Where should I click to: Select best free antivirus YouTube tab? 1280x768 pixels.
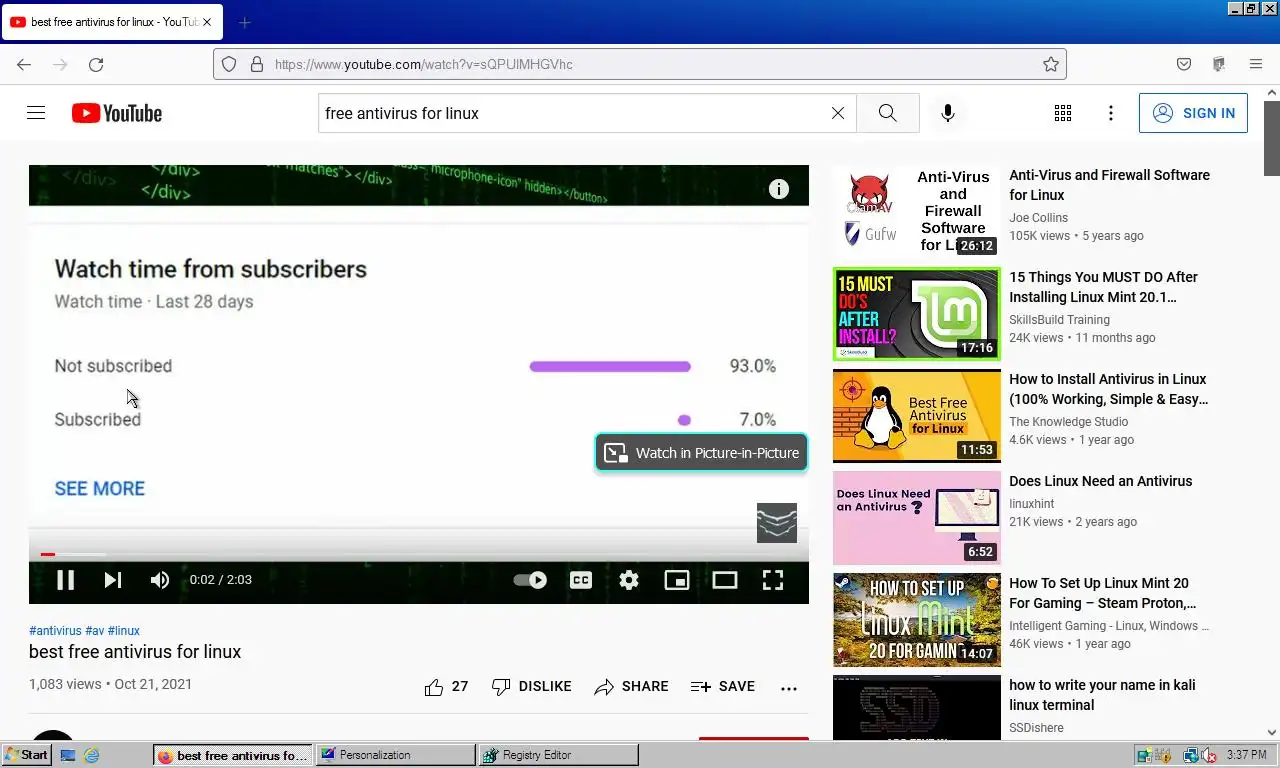113,22
